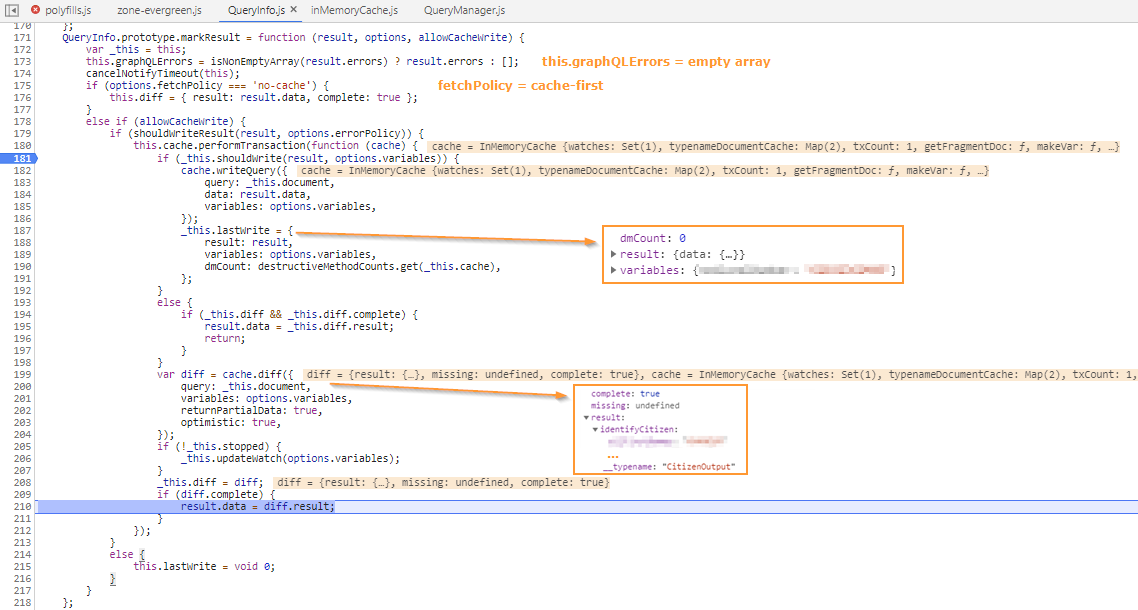The width and height of the screenshot is (1138, 610).
Task: Collapse the identifyCitizen object in the diff popup
Action: (x=595, y=429)
